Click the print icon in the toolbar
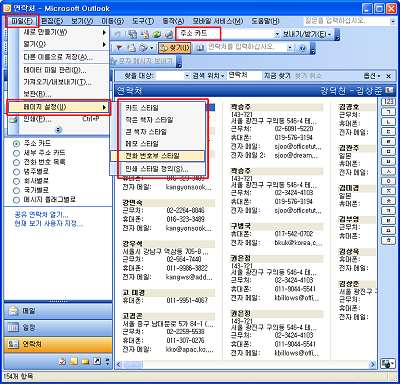 point(133,48)
